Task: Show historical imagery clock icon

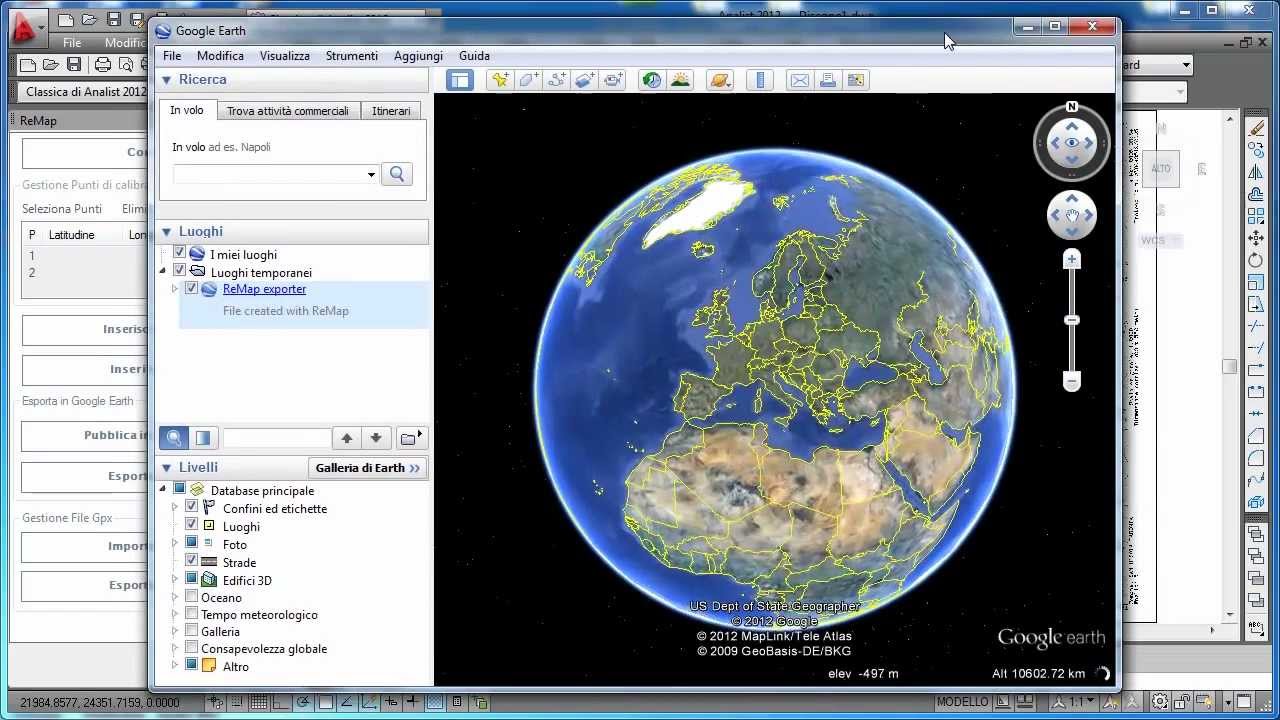Action: pyautogui.click(x=652, y=80)
